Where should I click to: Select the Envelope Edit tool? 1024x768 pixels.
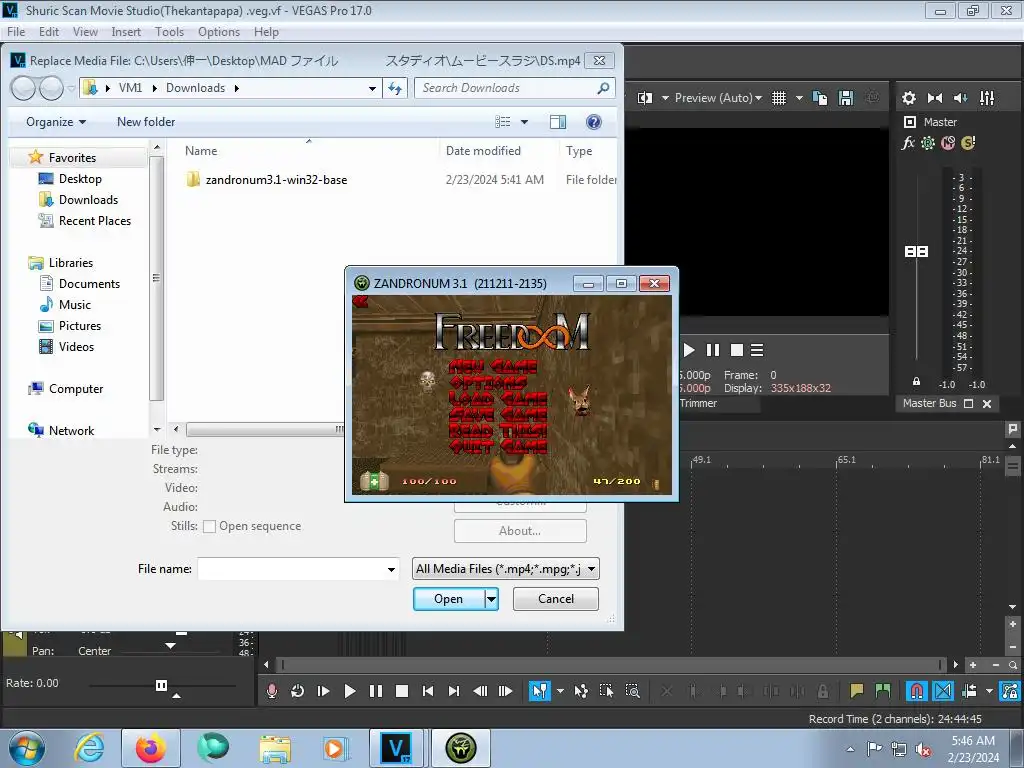pos(581,691)
